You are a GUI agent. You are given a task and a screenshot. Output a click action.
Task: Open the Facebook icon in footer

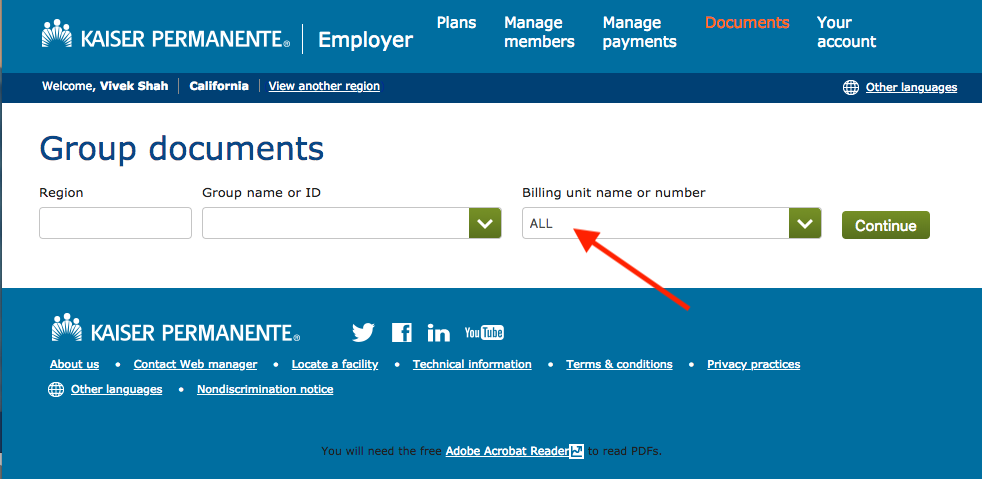(x=402, y=332)
